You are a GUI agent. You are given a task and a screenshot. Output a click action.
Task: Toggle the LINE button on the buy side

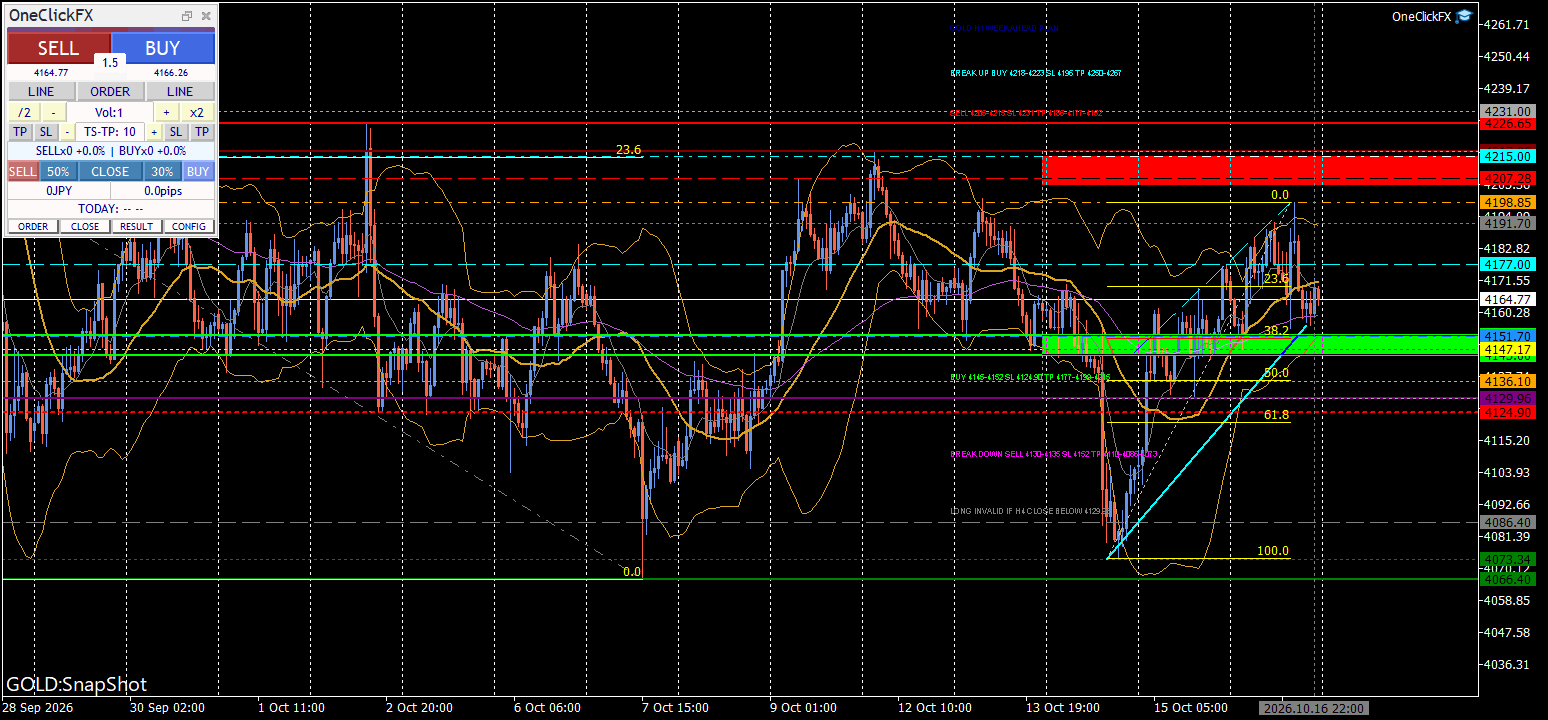pos(180,92)
